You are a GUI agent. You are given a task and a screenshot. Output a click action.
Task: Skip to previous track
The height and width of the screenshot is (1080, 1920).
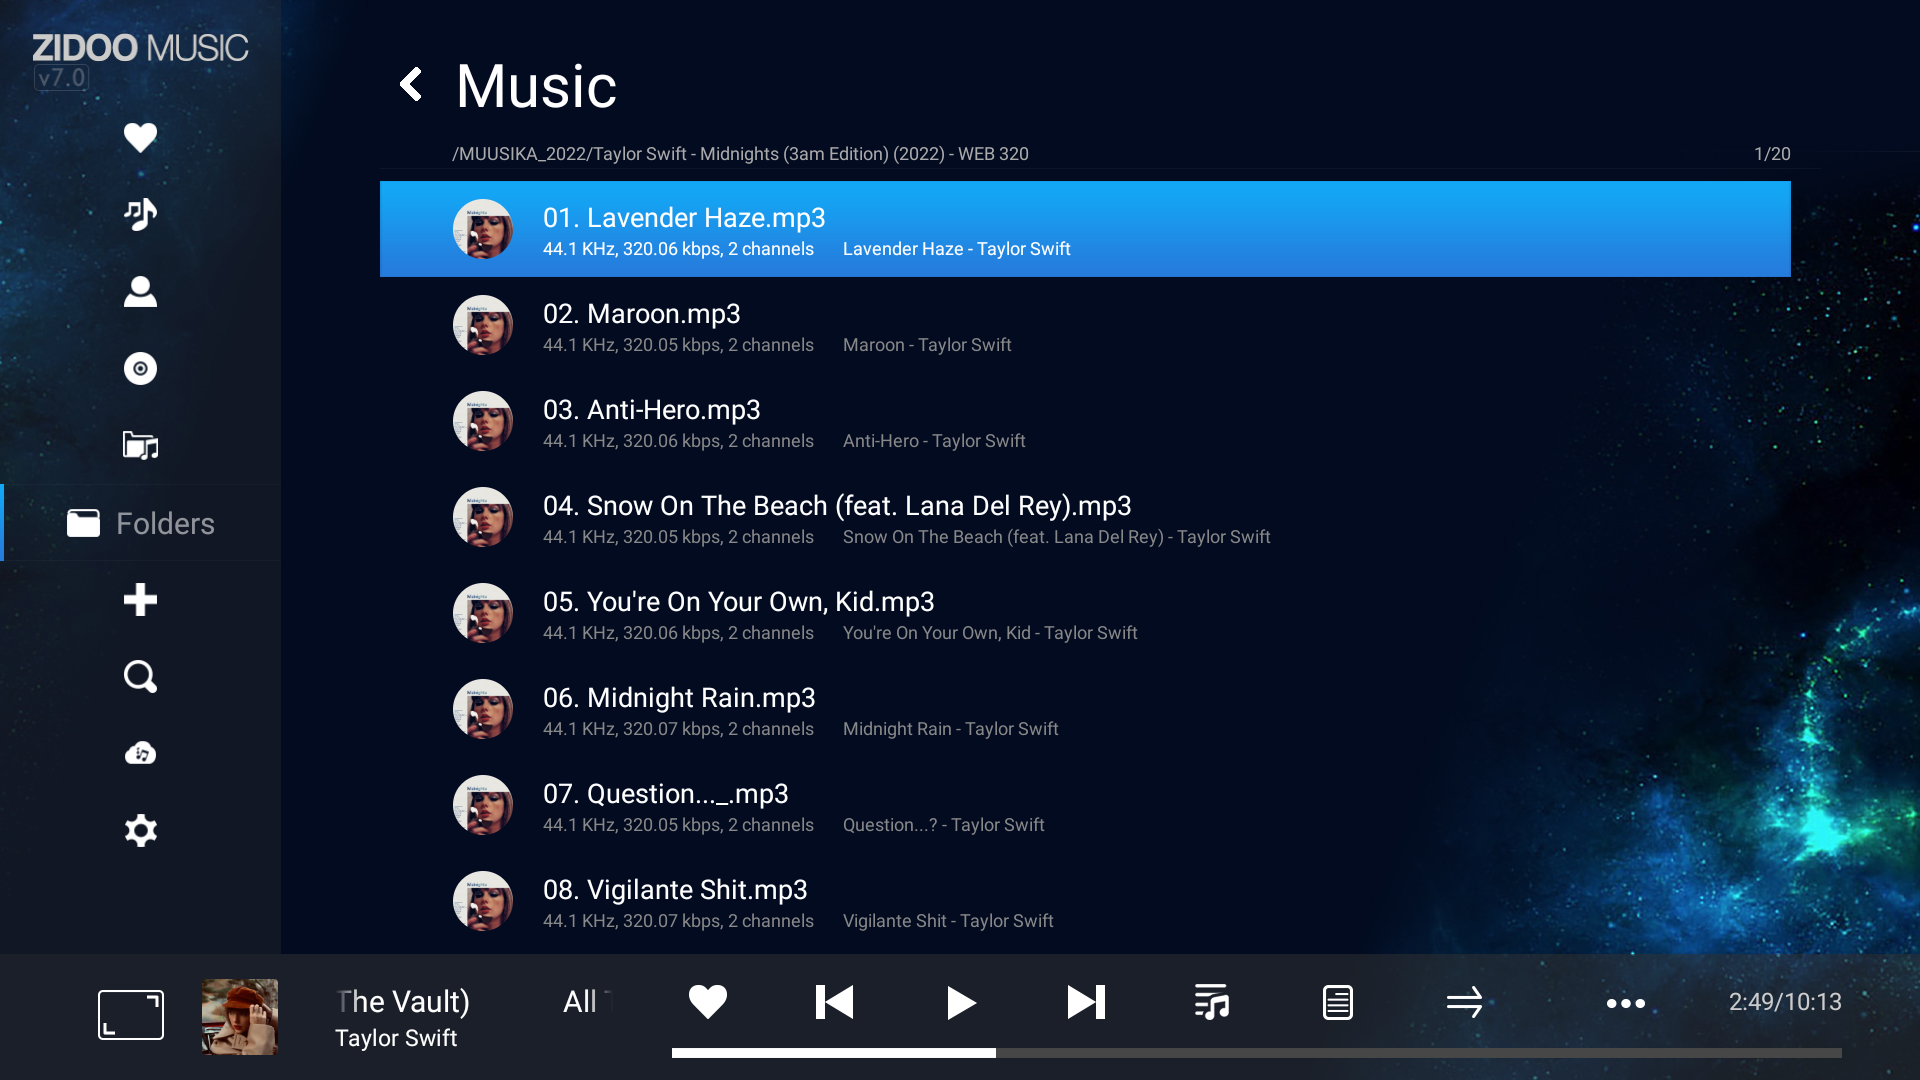click(x=834, y=1002)
